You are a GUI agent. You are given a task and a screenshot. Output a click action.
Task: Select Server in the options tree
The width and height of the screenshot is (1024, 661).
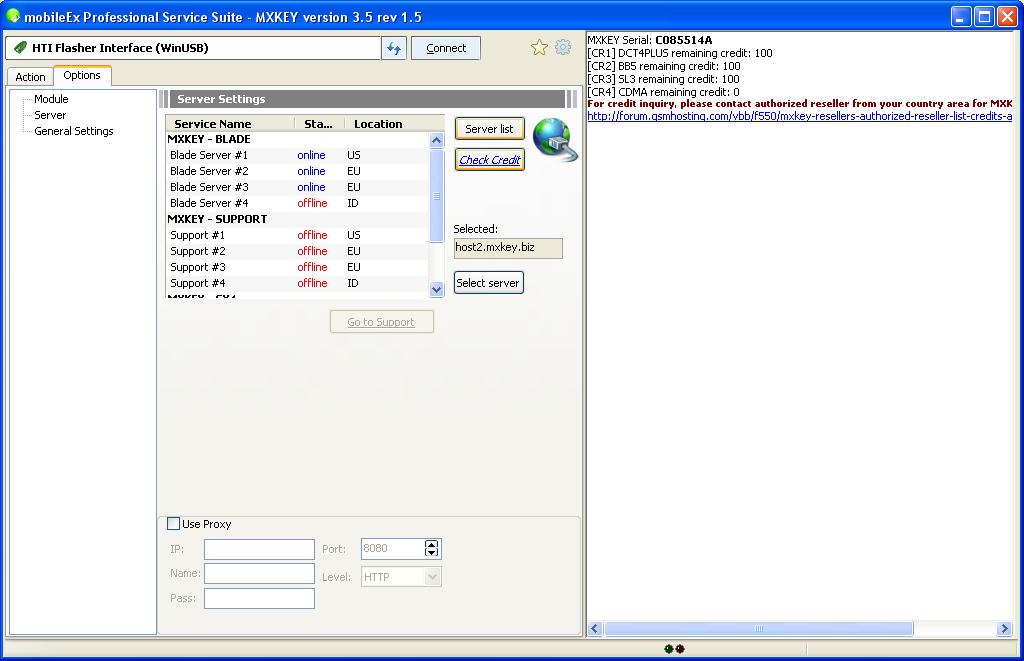(x=50, y=115)
